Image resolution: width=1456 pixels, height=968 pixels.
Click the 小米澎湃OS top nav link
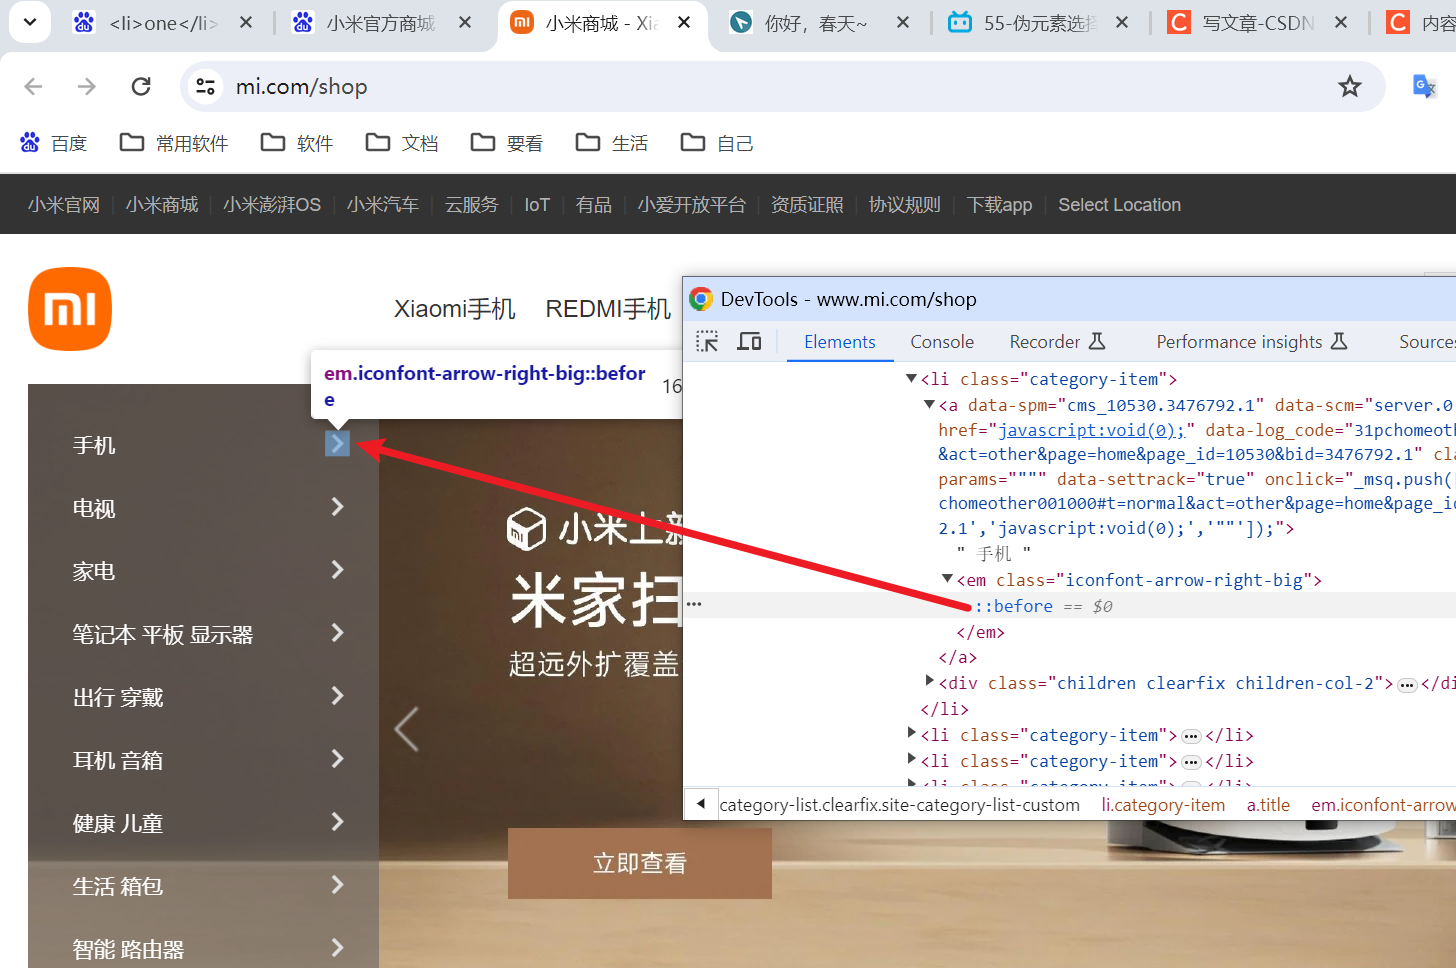[272, 205]
